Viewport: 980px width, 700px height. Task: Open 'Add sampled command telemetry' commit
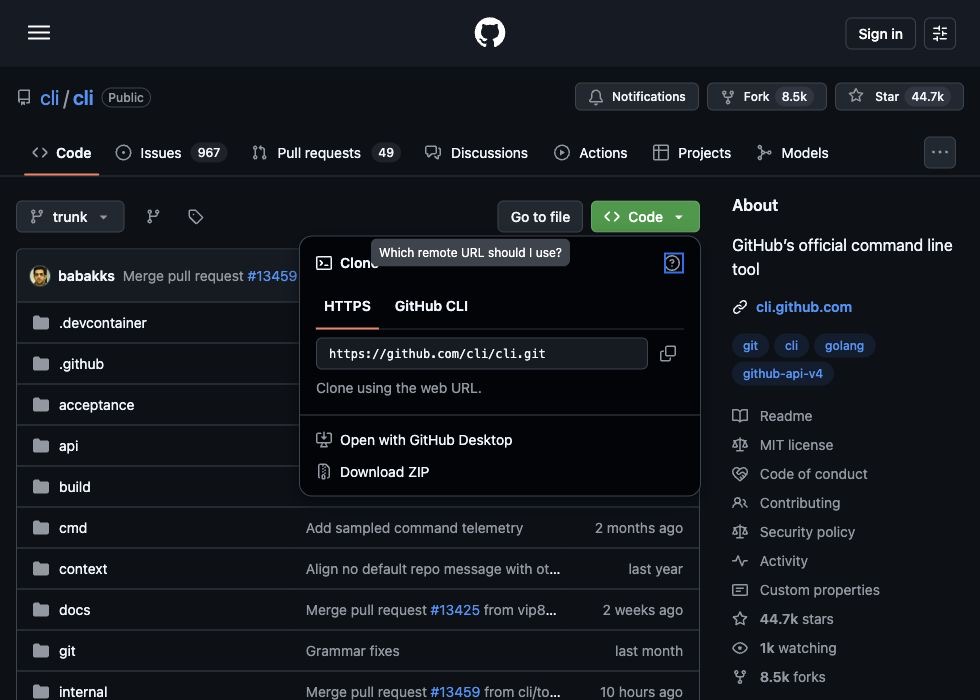(414, 528)
